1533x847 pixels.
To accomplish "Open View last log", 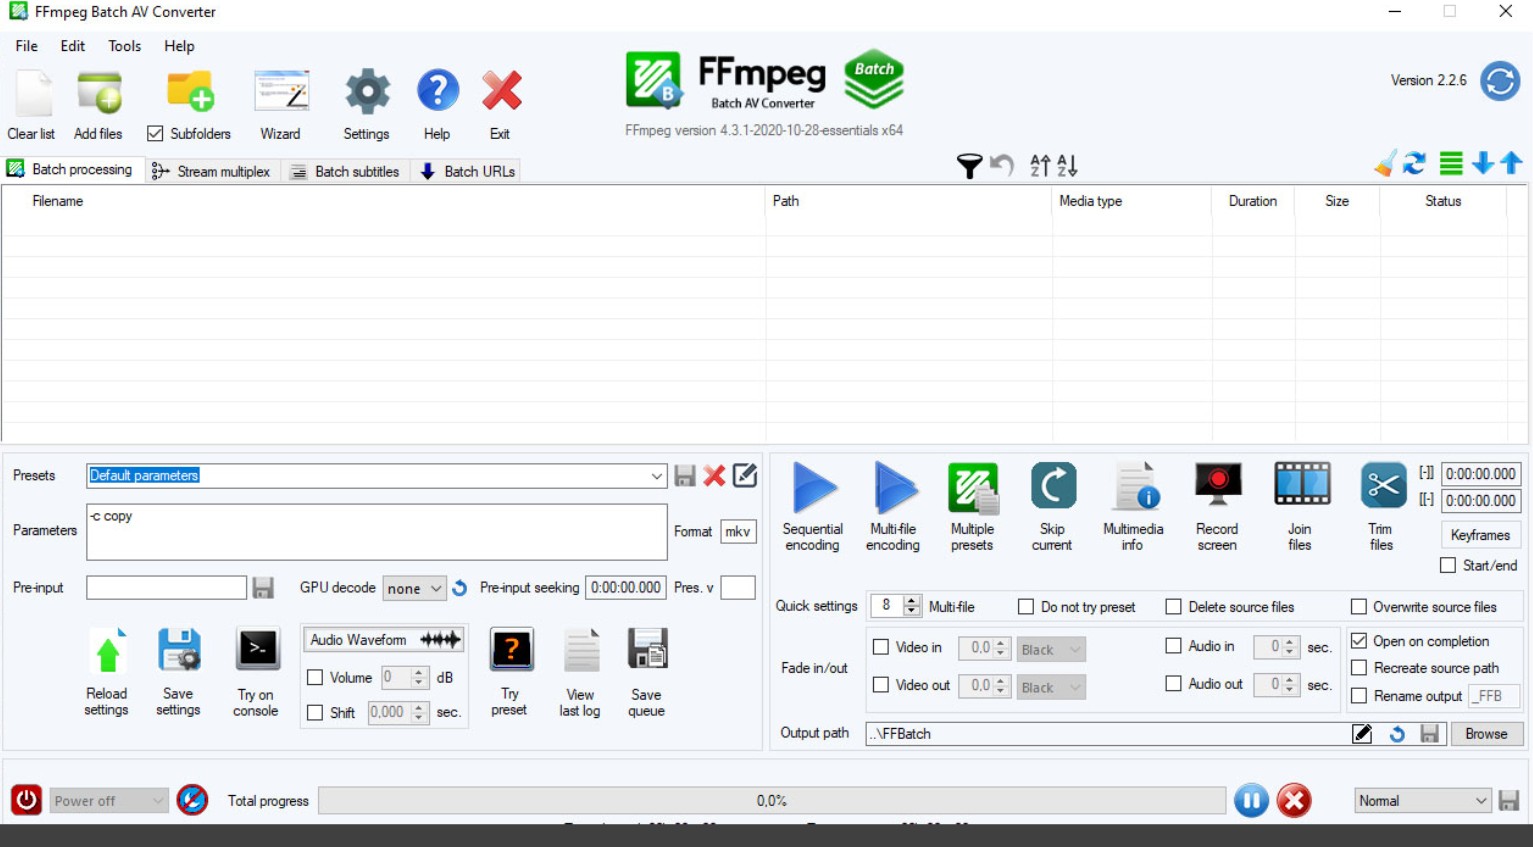I will [x=581, y=651].
